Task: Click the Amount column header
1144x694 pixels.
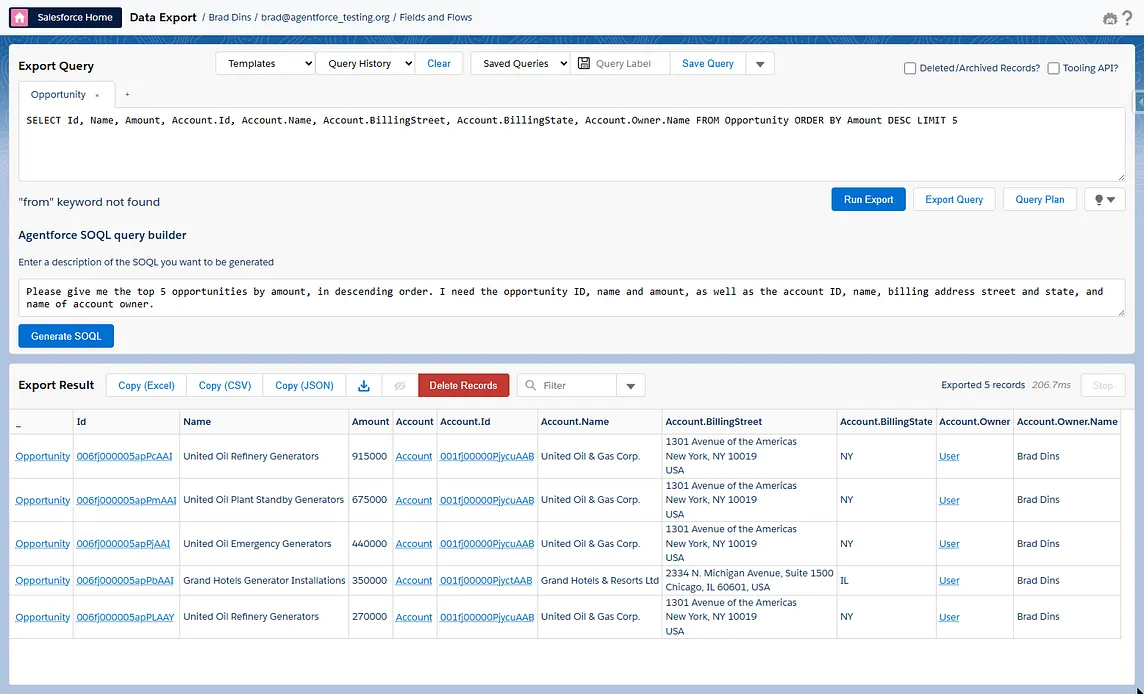Action: click(x=371, y=422)
